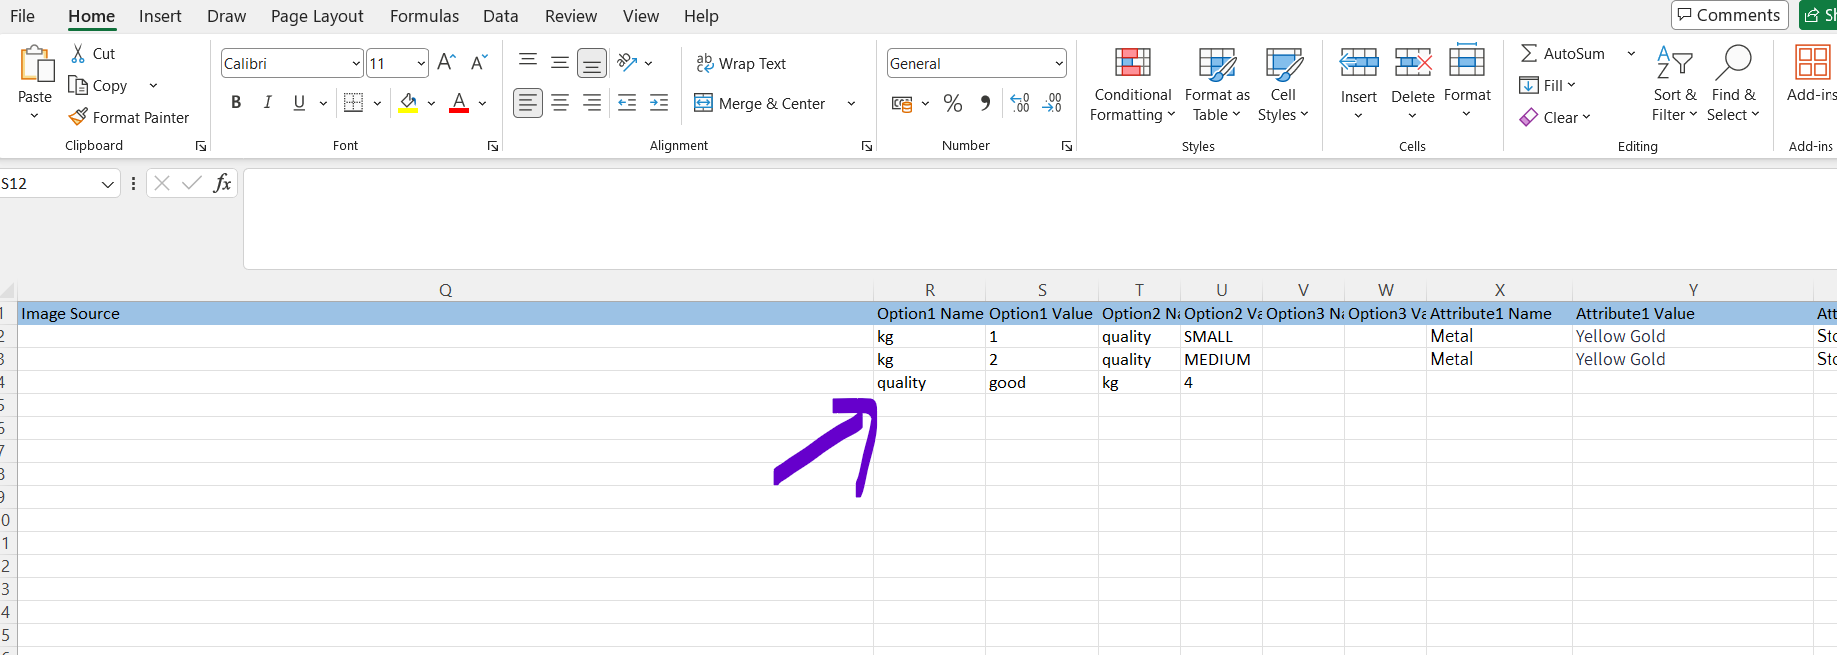Increase font size with large A icon

pyautogui.click(x=446, y=62)
